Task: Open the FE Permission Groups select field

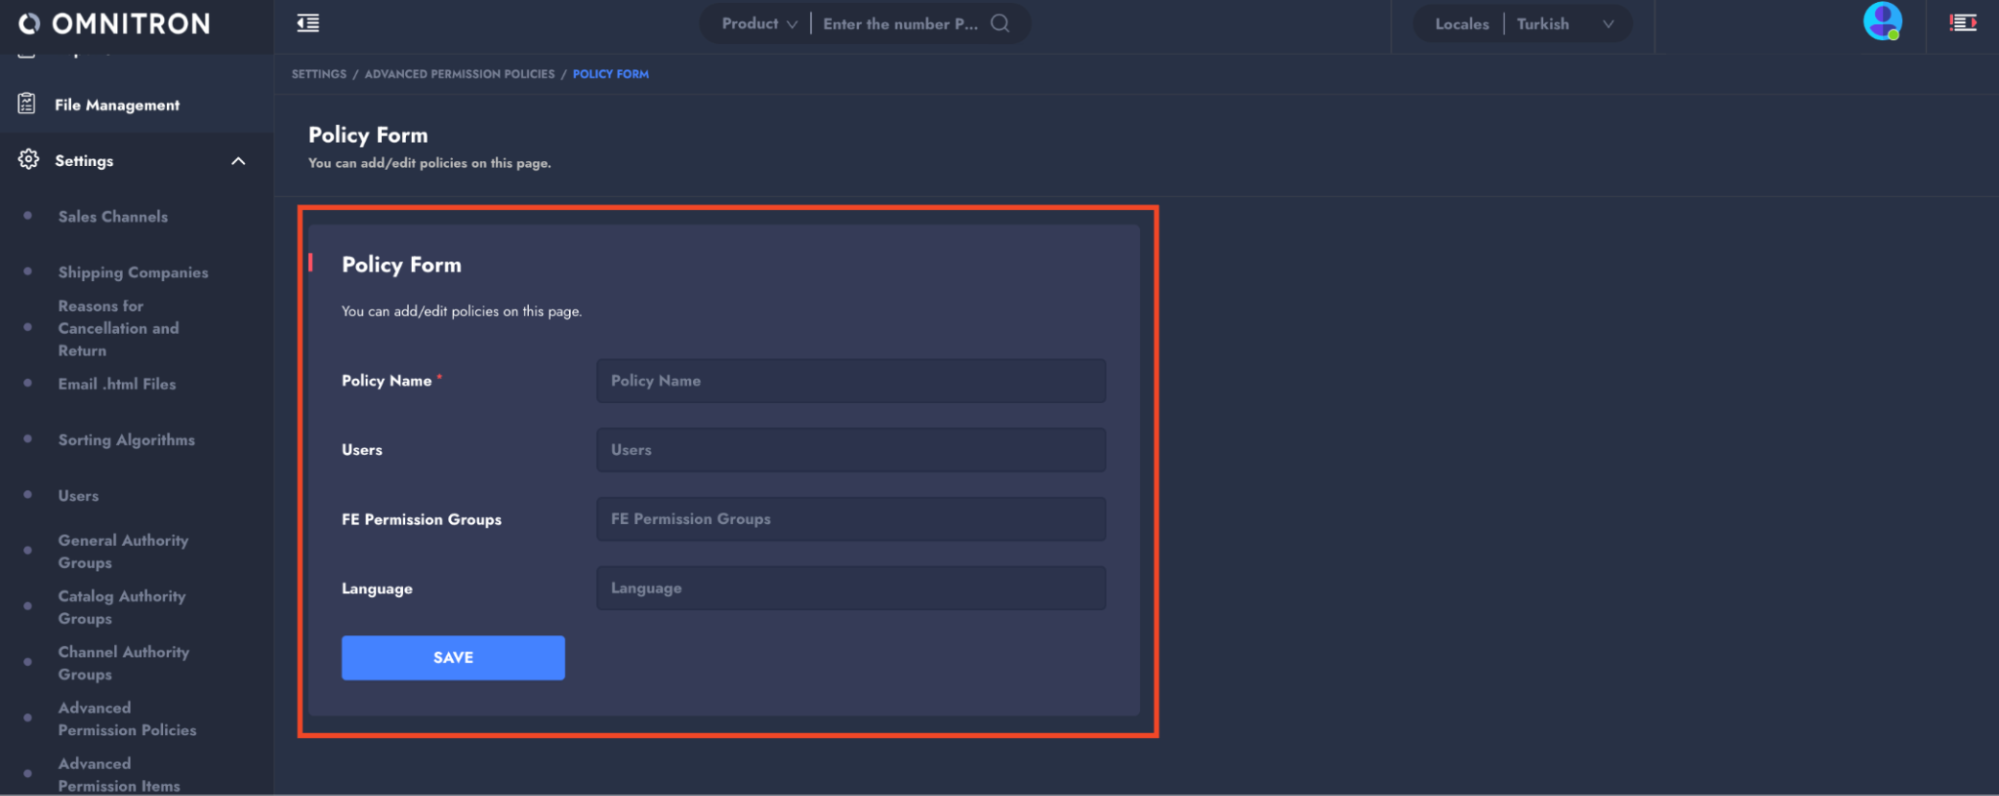Action: (851, 519)
